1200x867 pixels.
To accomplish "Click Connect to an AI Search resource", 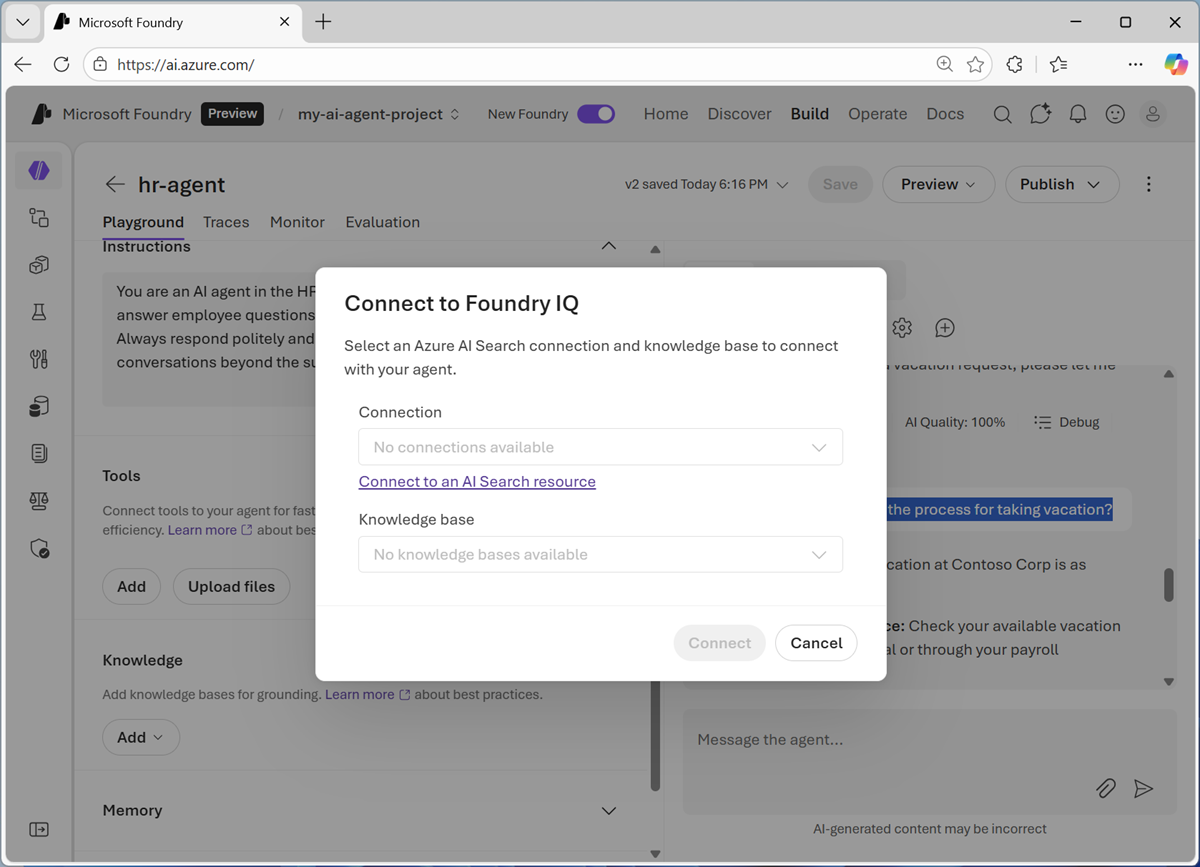I will 477,481.
